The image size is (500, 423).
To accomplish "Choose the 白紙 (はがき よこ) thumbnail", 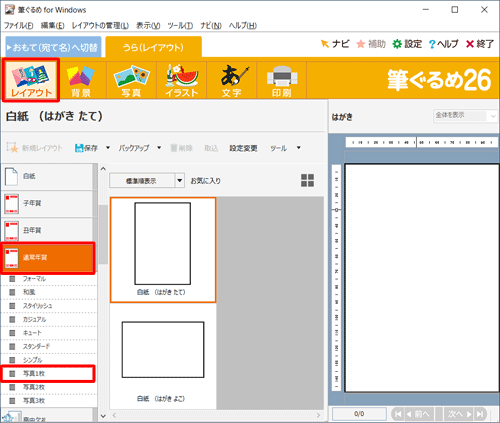I will (x=163, y=357).
